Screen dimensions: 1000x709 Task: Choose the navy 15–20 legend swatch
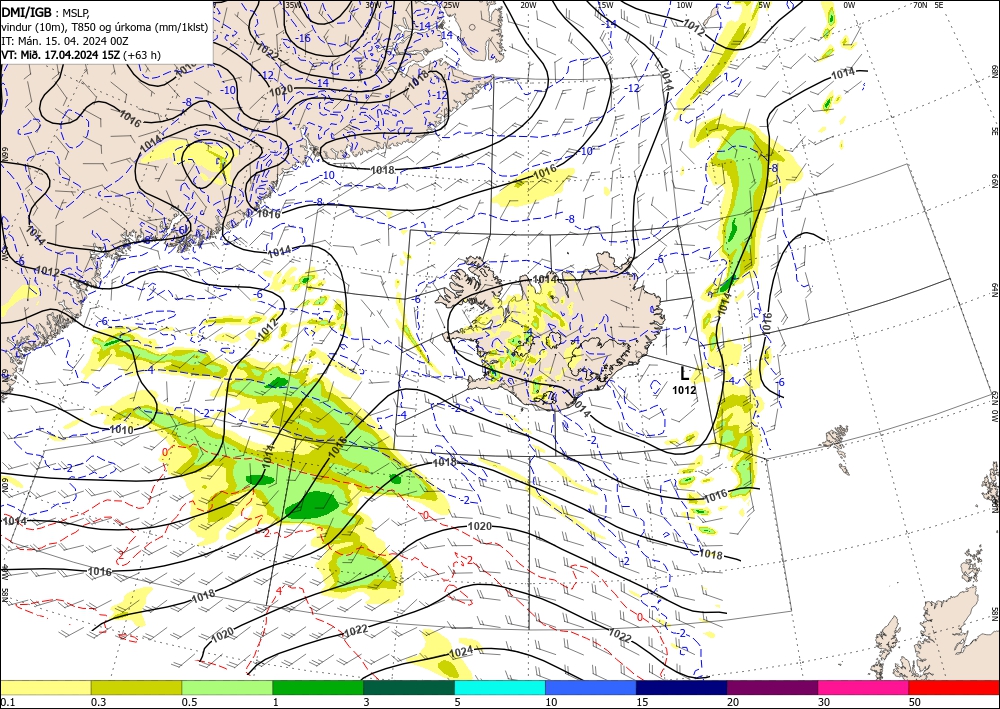tap(681, 687)
